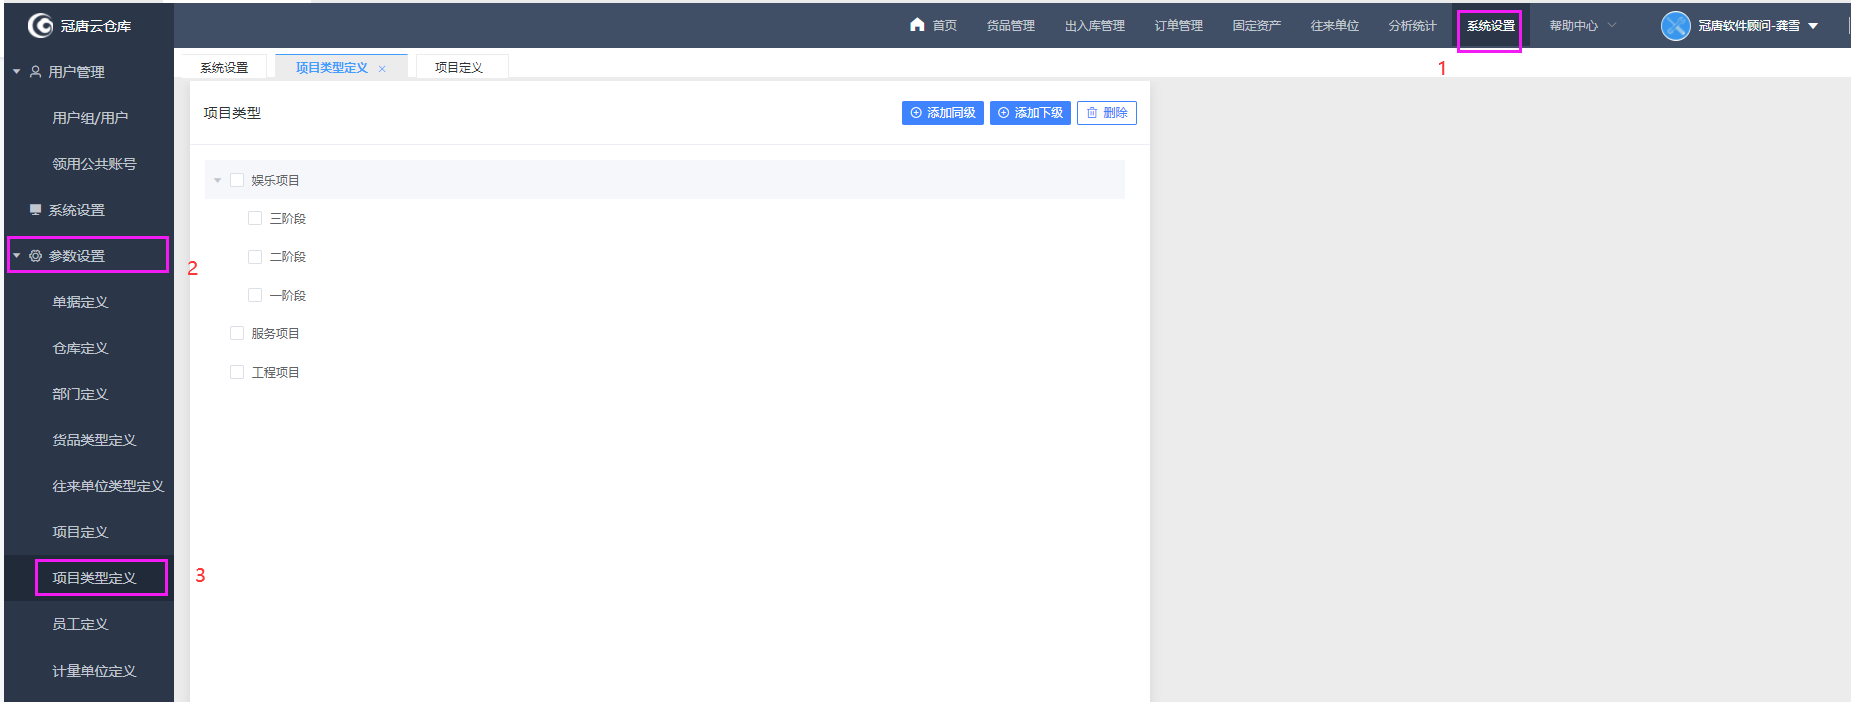Open 分析统计 in top navigation
Image resolution: width=1851 pixels, height=702 pixels.
[1413, 26]
